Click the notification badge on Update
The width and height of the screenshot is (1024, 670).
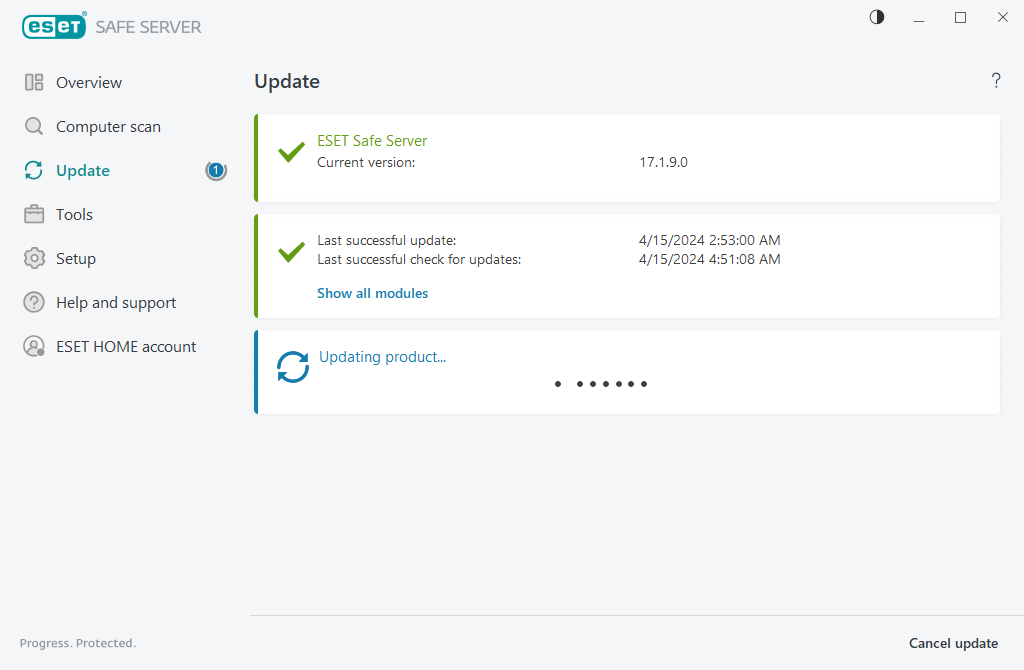point(216,170)
